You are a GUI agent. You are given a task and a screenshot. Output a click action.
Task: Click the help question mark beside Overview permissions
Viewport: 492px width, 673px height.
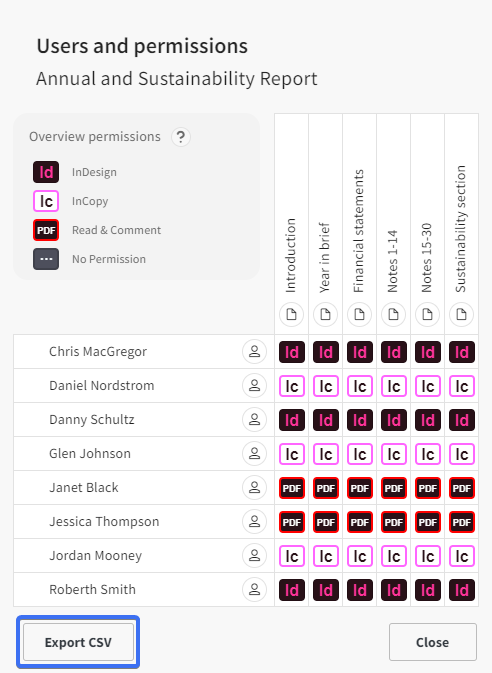(181, 137)
